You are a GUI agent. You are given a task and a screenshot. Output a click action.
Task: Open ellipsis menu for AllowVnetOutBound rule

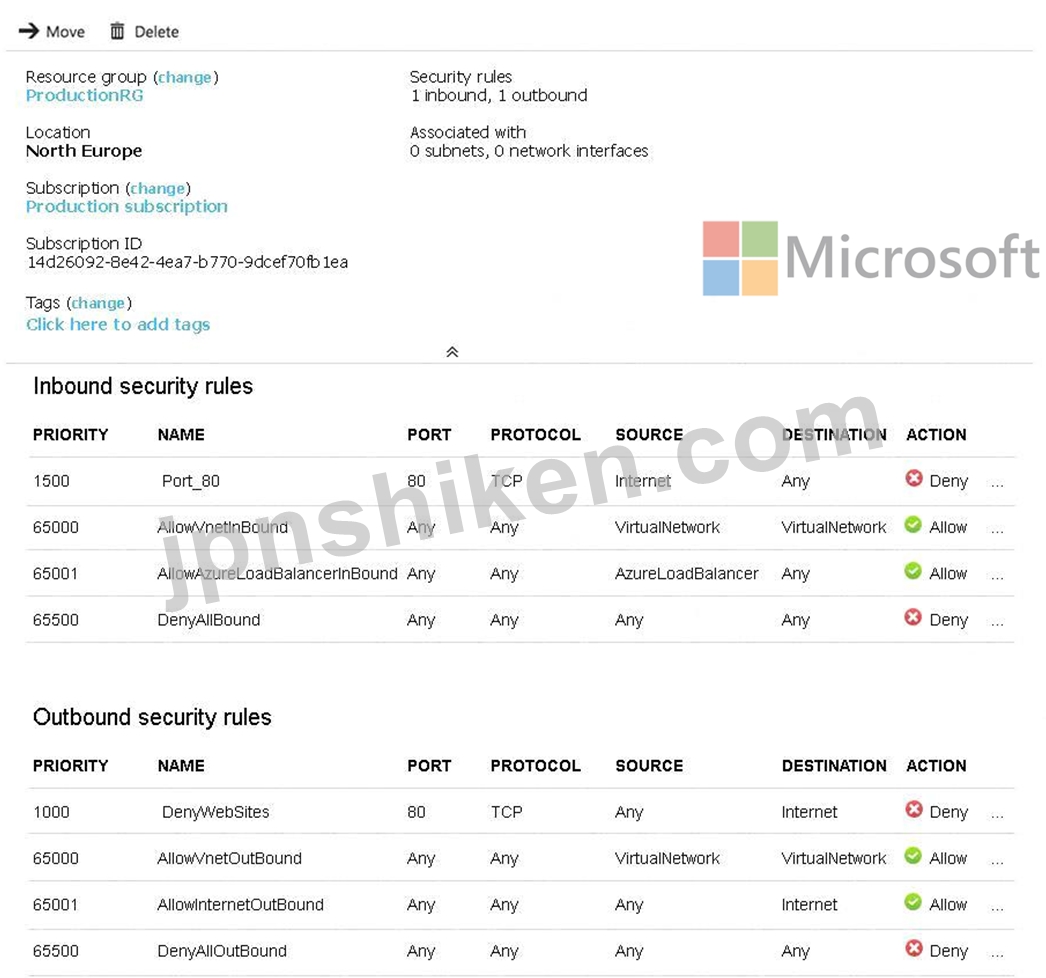996,860
